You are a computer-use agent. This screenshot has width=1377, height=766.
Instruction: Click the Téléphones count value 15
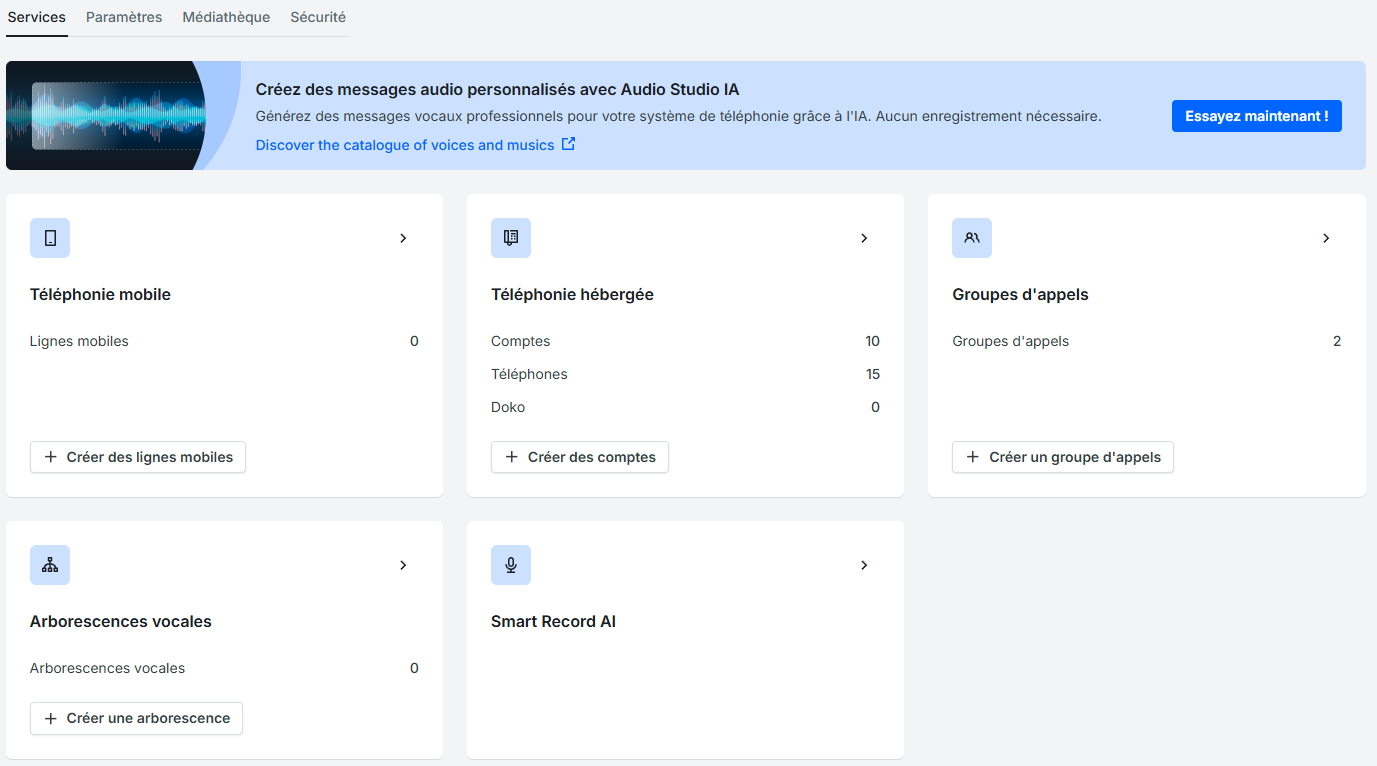click(872, 374)
